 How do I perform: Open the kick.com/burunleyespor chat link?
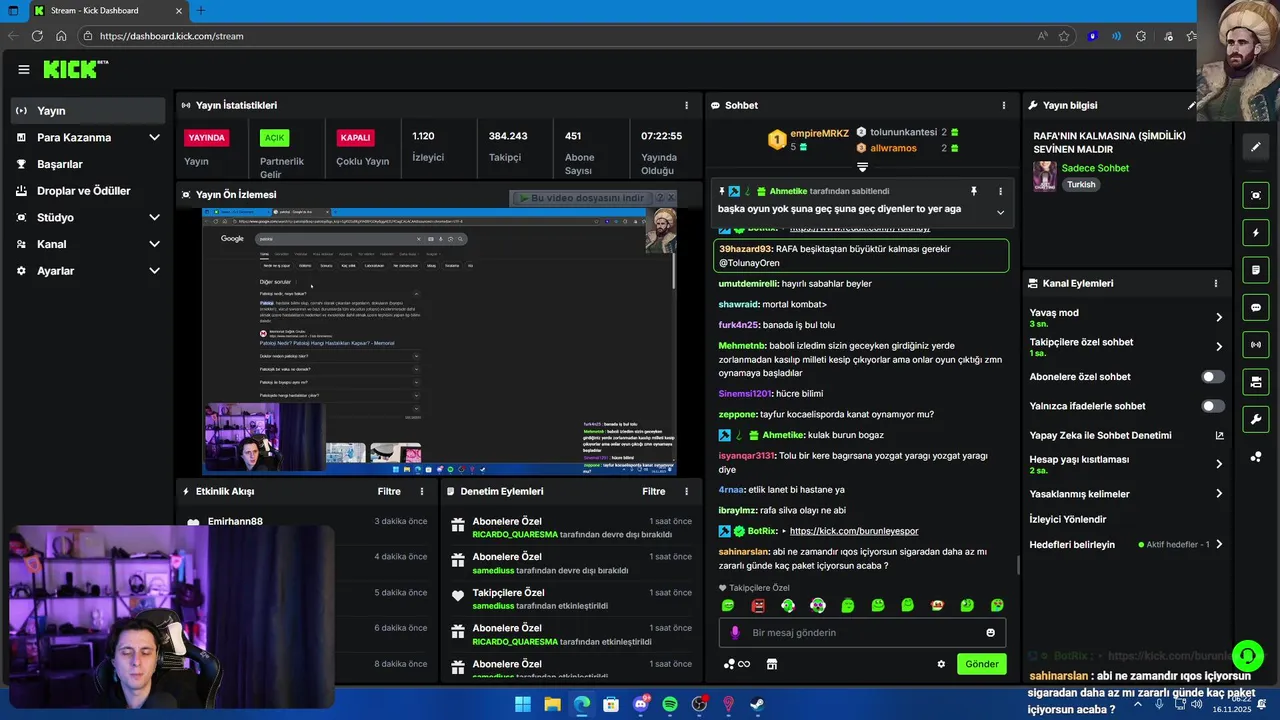[854, 531]
